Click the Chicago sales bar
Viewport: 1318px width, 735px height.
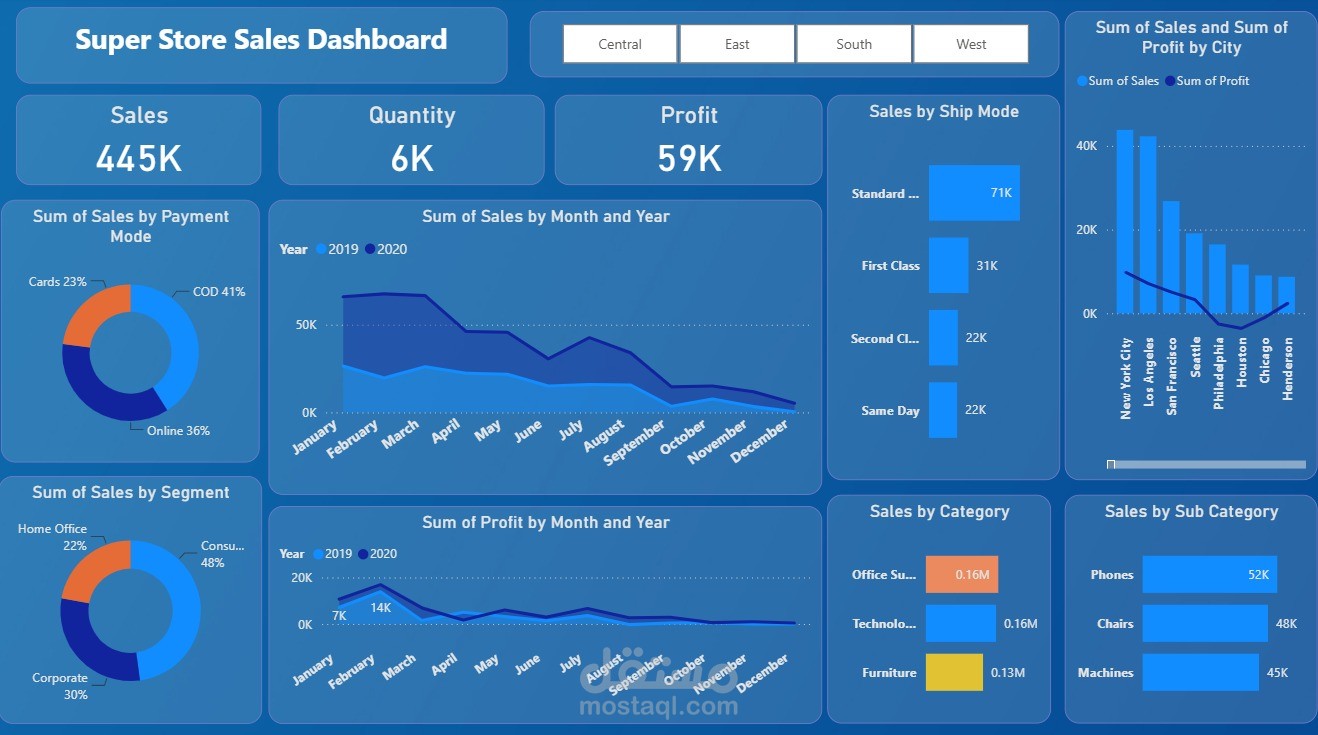click(x=1264, y=295)
